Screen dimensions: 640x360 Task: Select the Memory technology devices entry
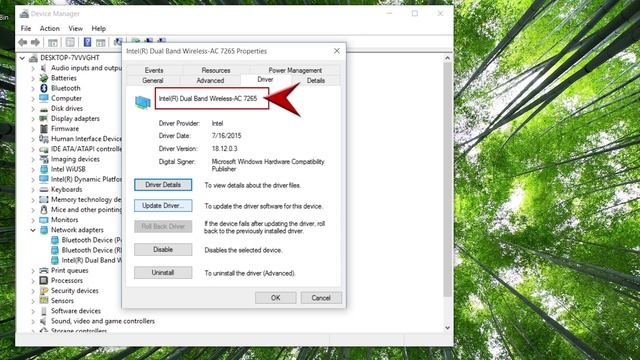point(86,200)
